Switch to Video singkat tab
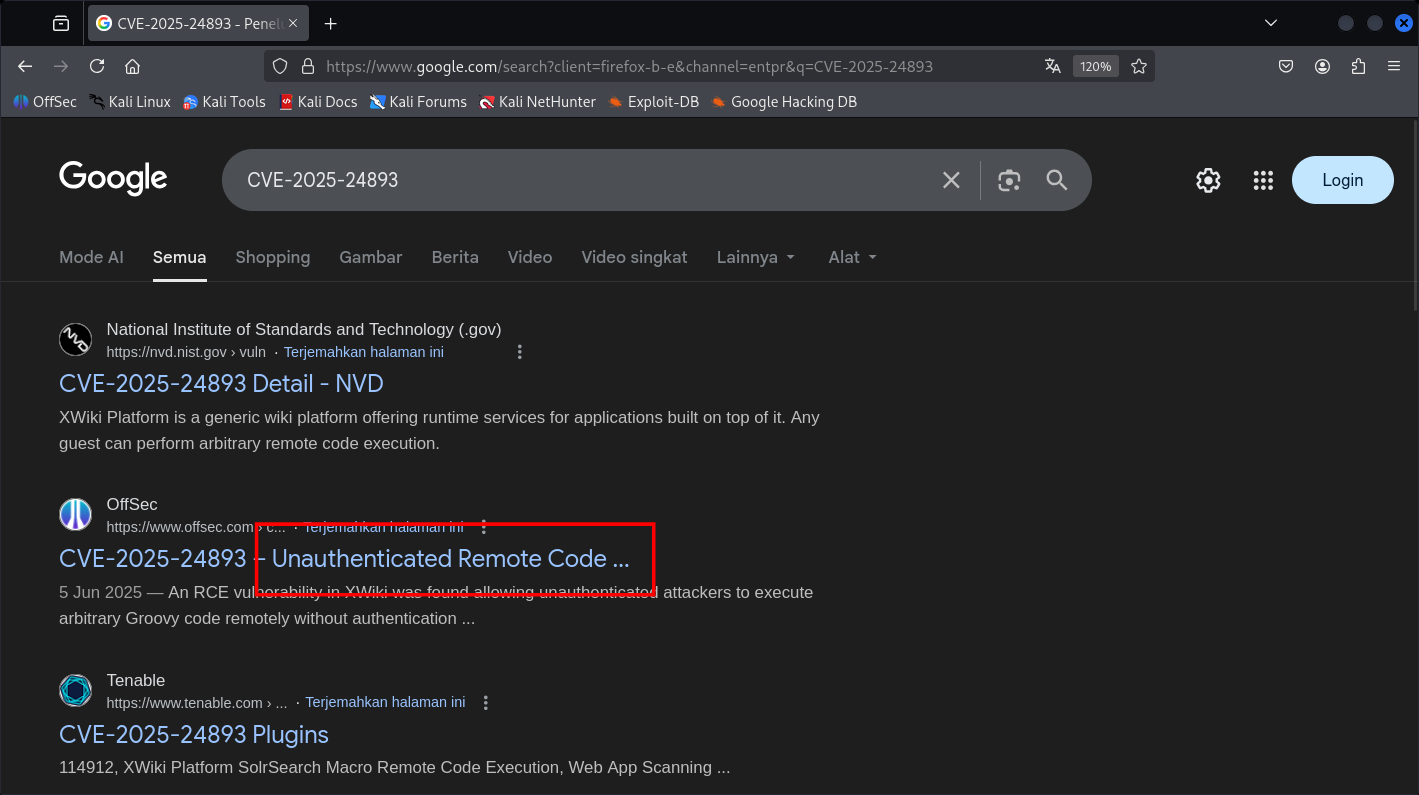The height and width of the screenshot is (795, 1419). [634, 257]
